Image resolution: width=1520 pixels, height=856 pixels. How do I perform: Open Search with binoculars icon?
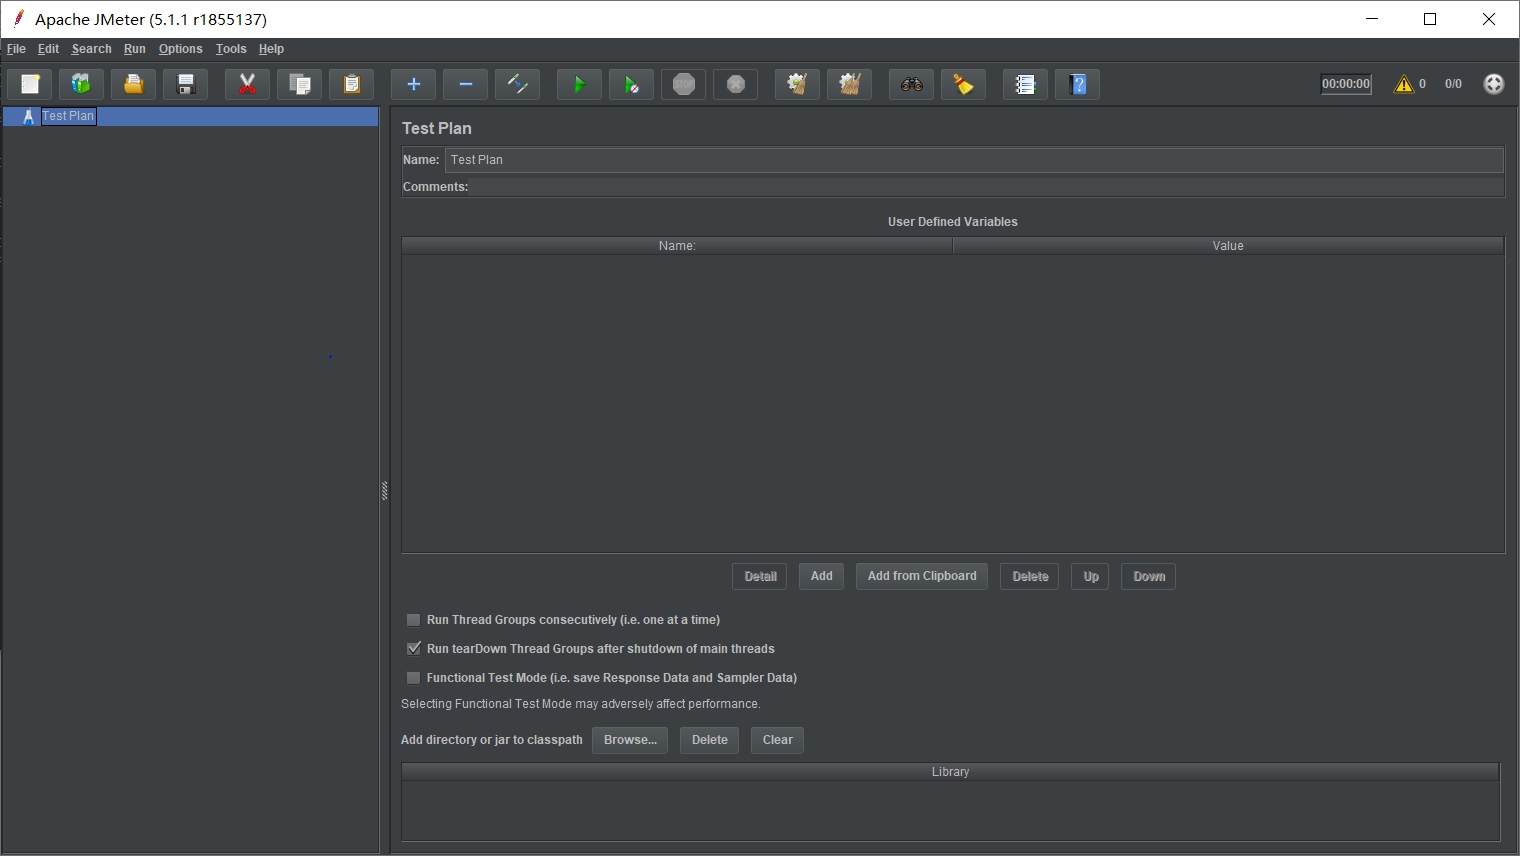point(911,84)
